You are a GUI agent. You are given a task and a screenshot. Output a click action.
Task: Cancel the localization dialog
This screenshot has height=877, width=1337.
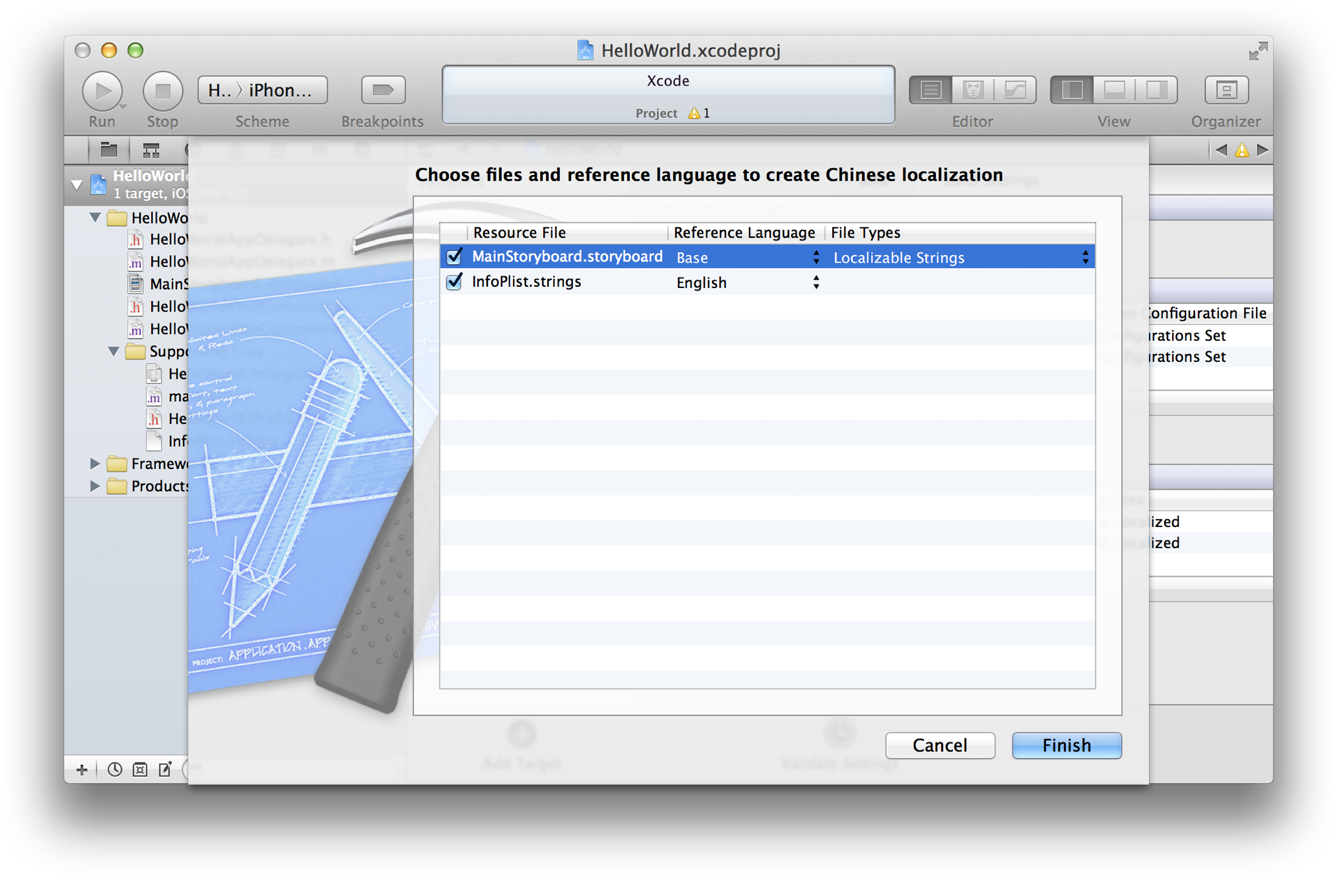(939, 745)
